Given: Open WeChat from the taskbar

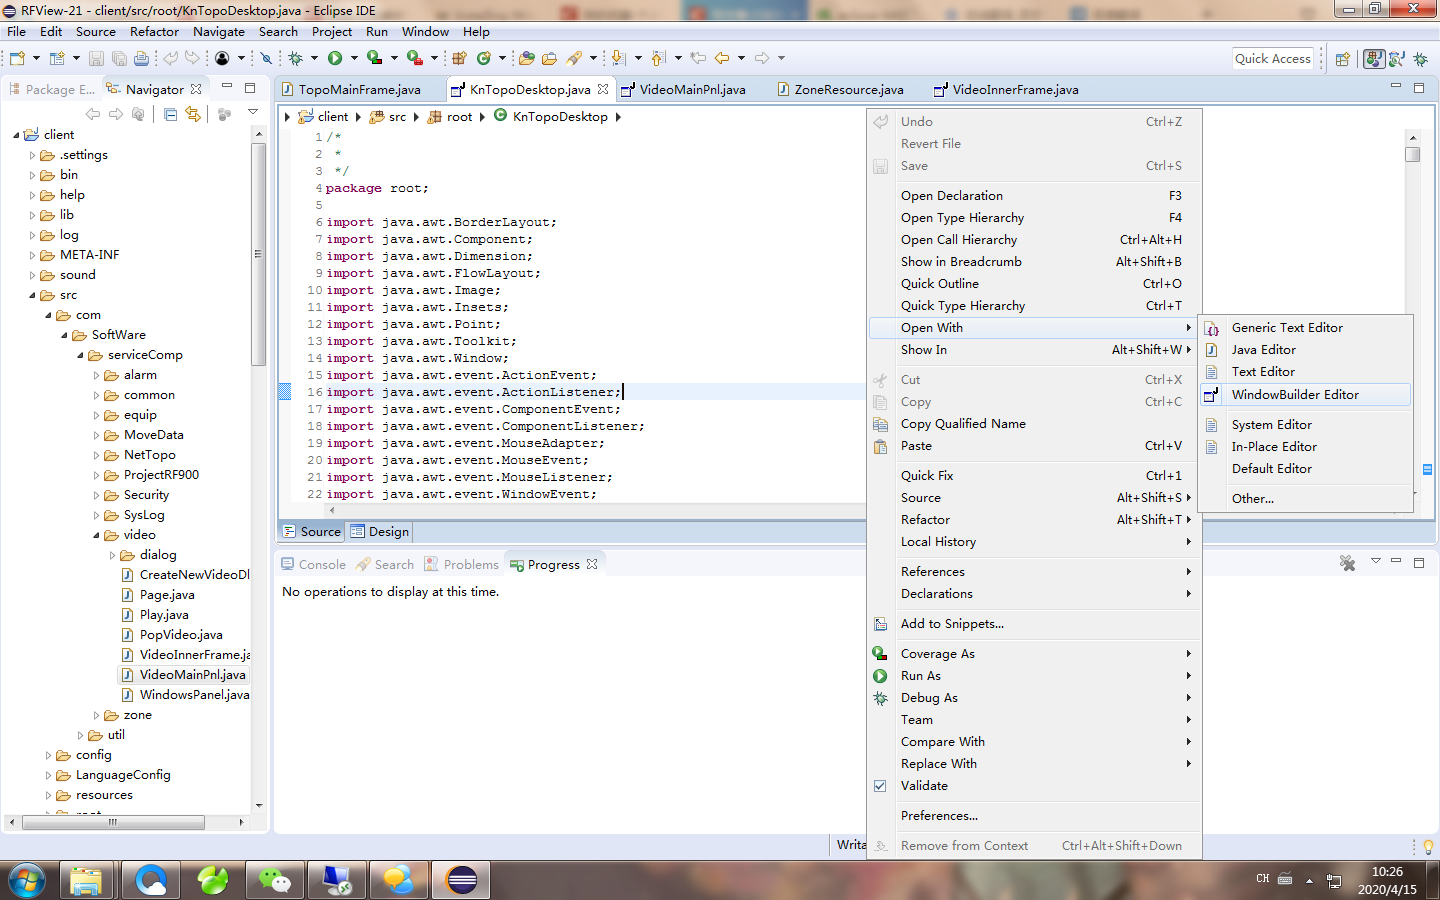Looking at the screenshot, I should tap(274, 880).
